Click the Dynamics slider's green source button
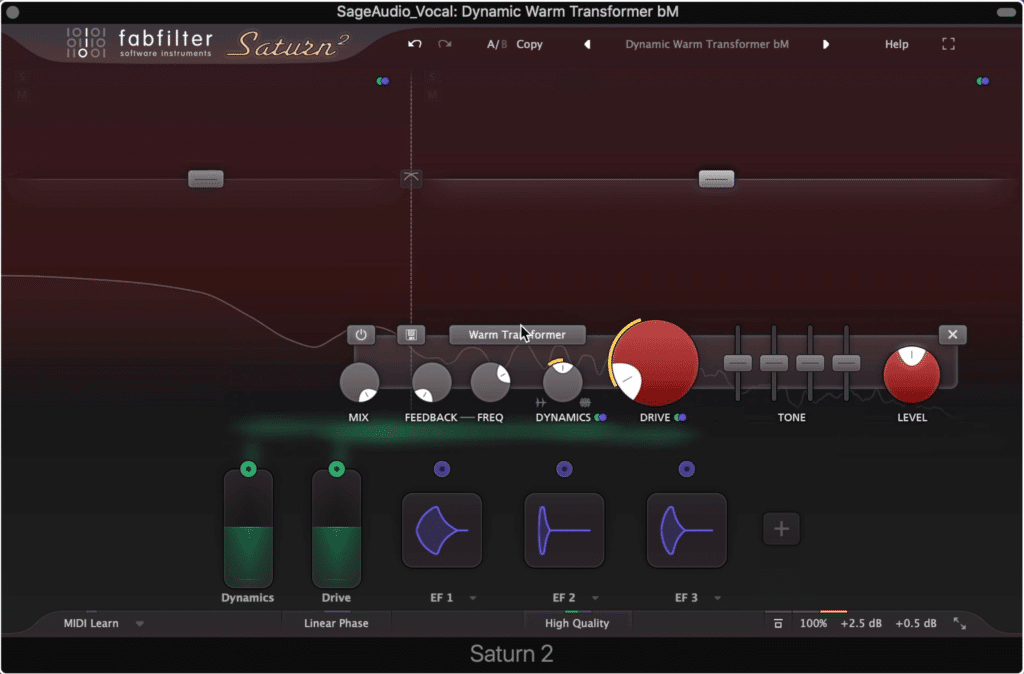 click(248, 469)
